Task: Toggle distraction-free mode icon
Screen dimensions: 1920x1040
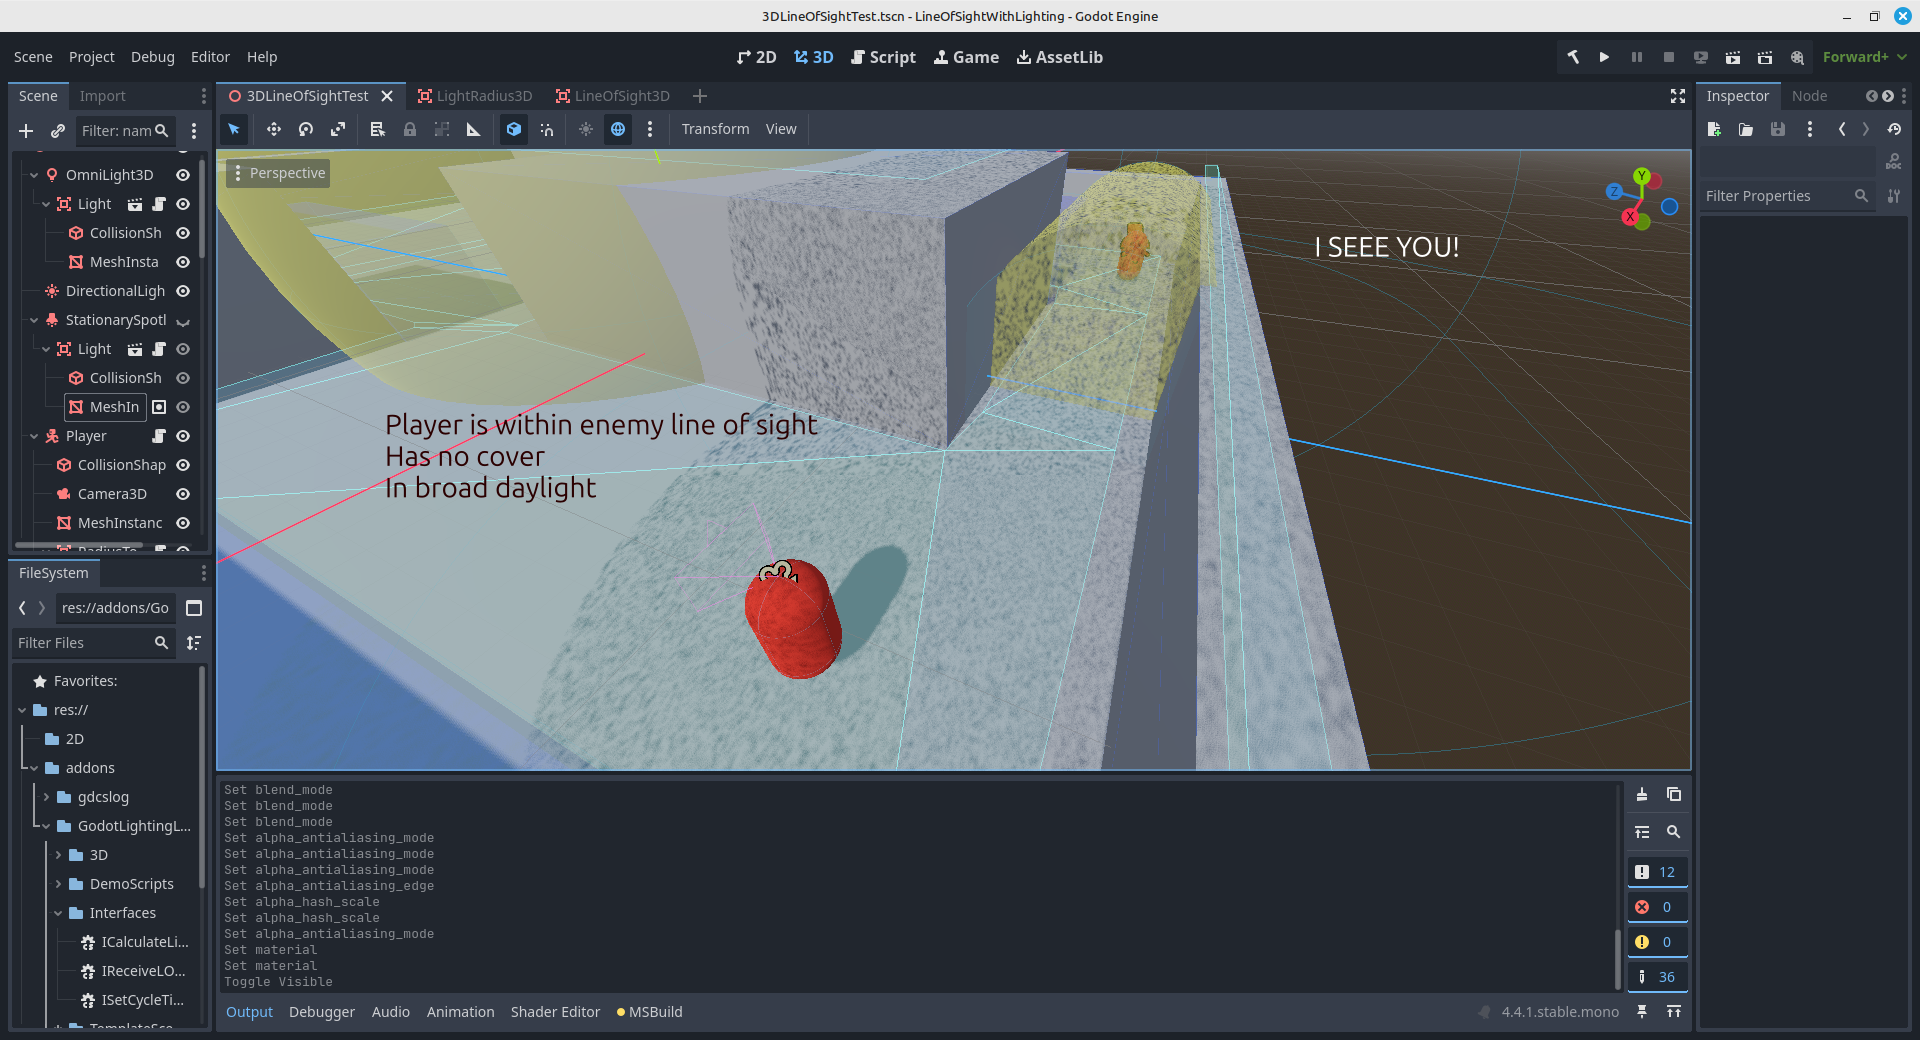Action: click(1678, 96)
